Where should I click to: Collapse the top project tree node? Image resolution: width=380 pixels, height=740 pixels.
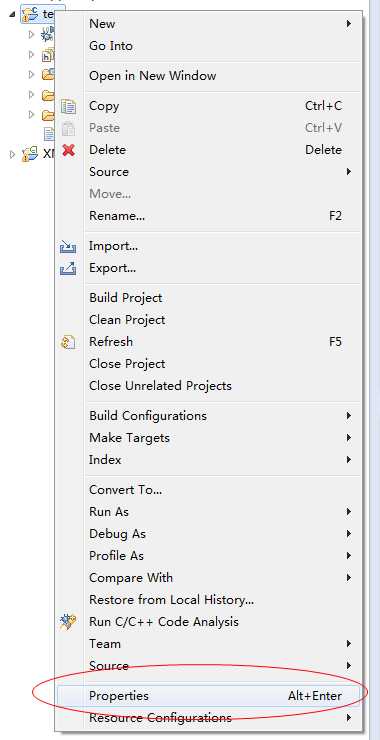(x=12, y=14)
